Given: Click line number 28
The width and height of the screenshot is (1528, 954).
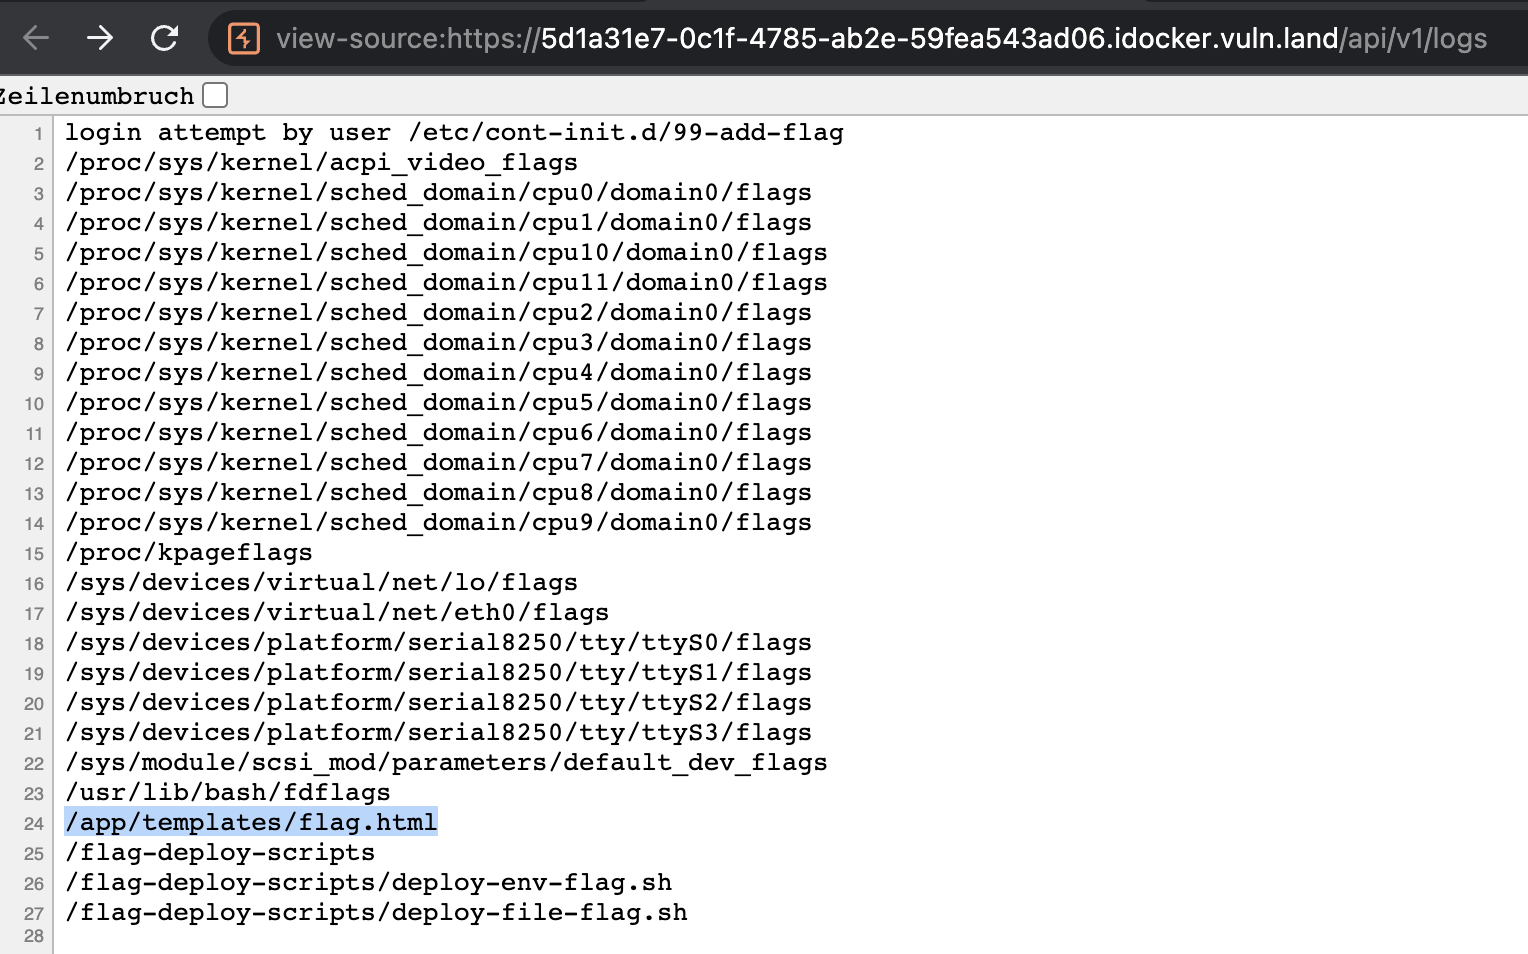Looking at the screenshot, I should [x=33, y=936].
